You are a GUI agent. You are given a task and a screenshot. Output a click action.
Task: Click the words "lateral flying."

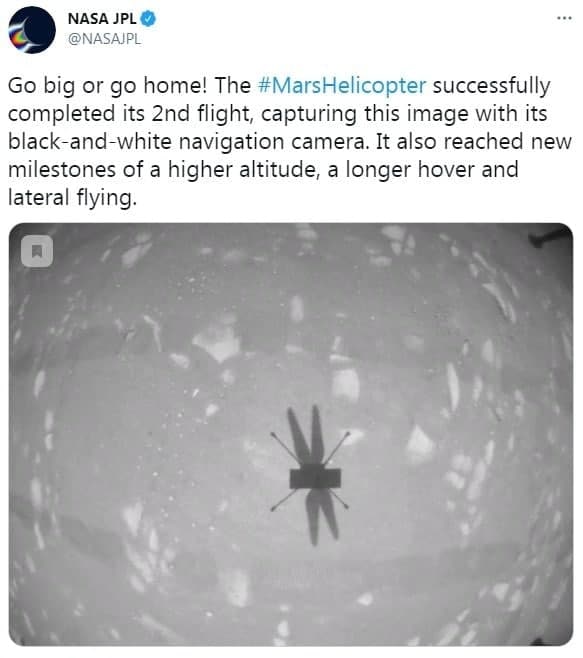[72, 198]
